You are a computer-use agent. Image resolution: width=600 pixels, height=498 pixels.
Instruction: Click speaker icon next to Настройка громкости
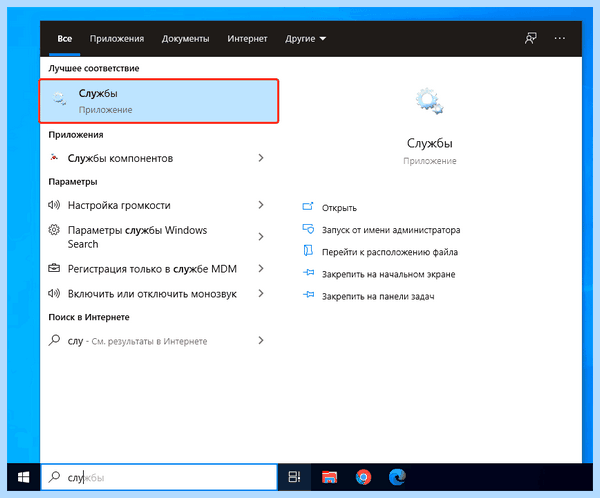point(54,205)
